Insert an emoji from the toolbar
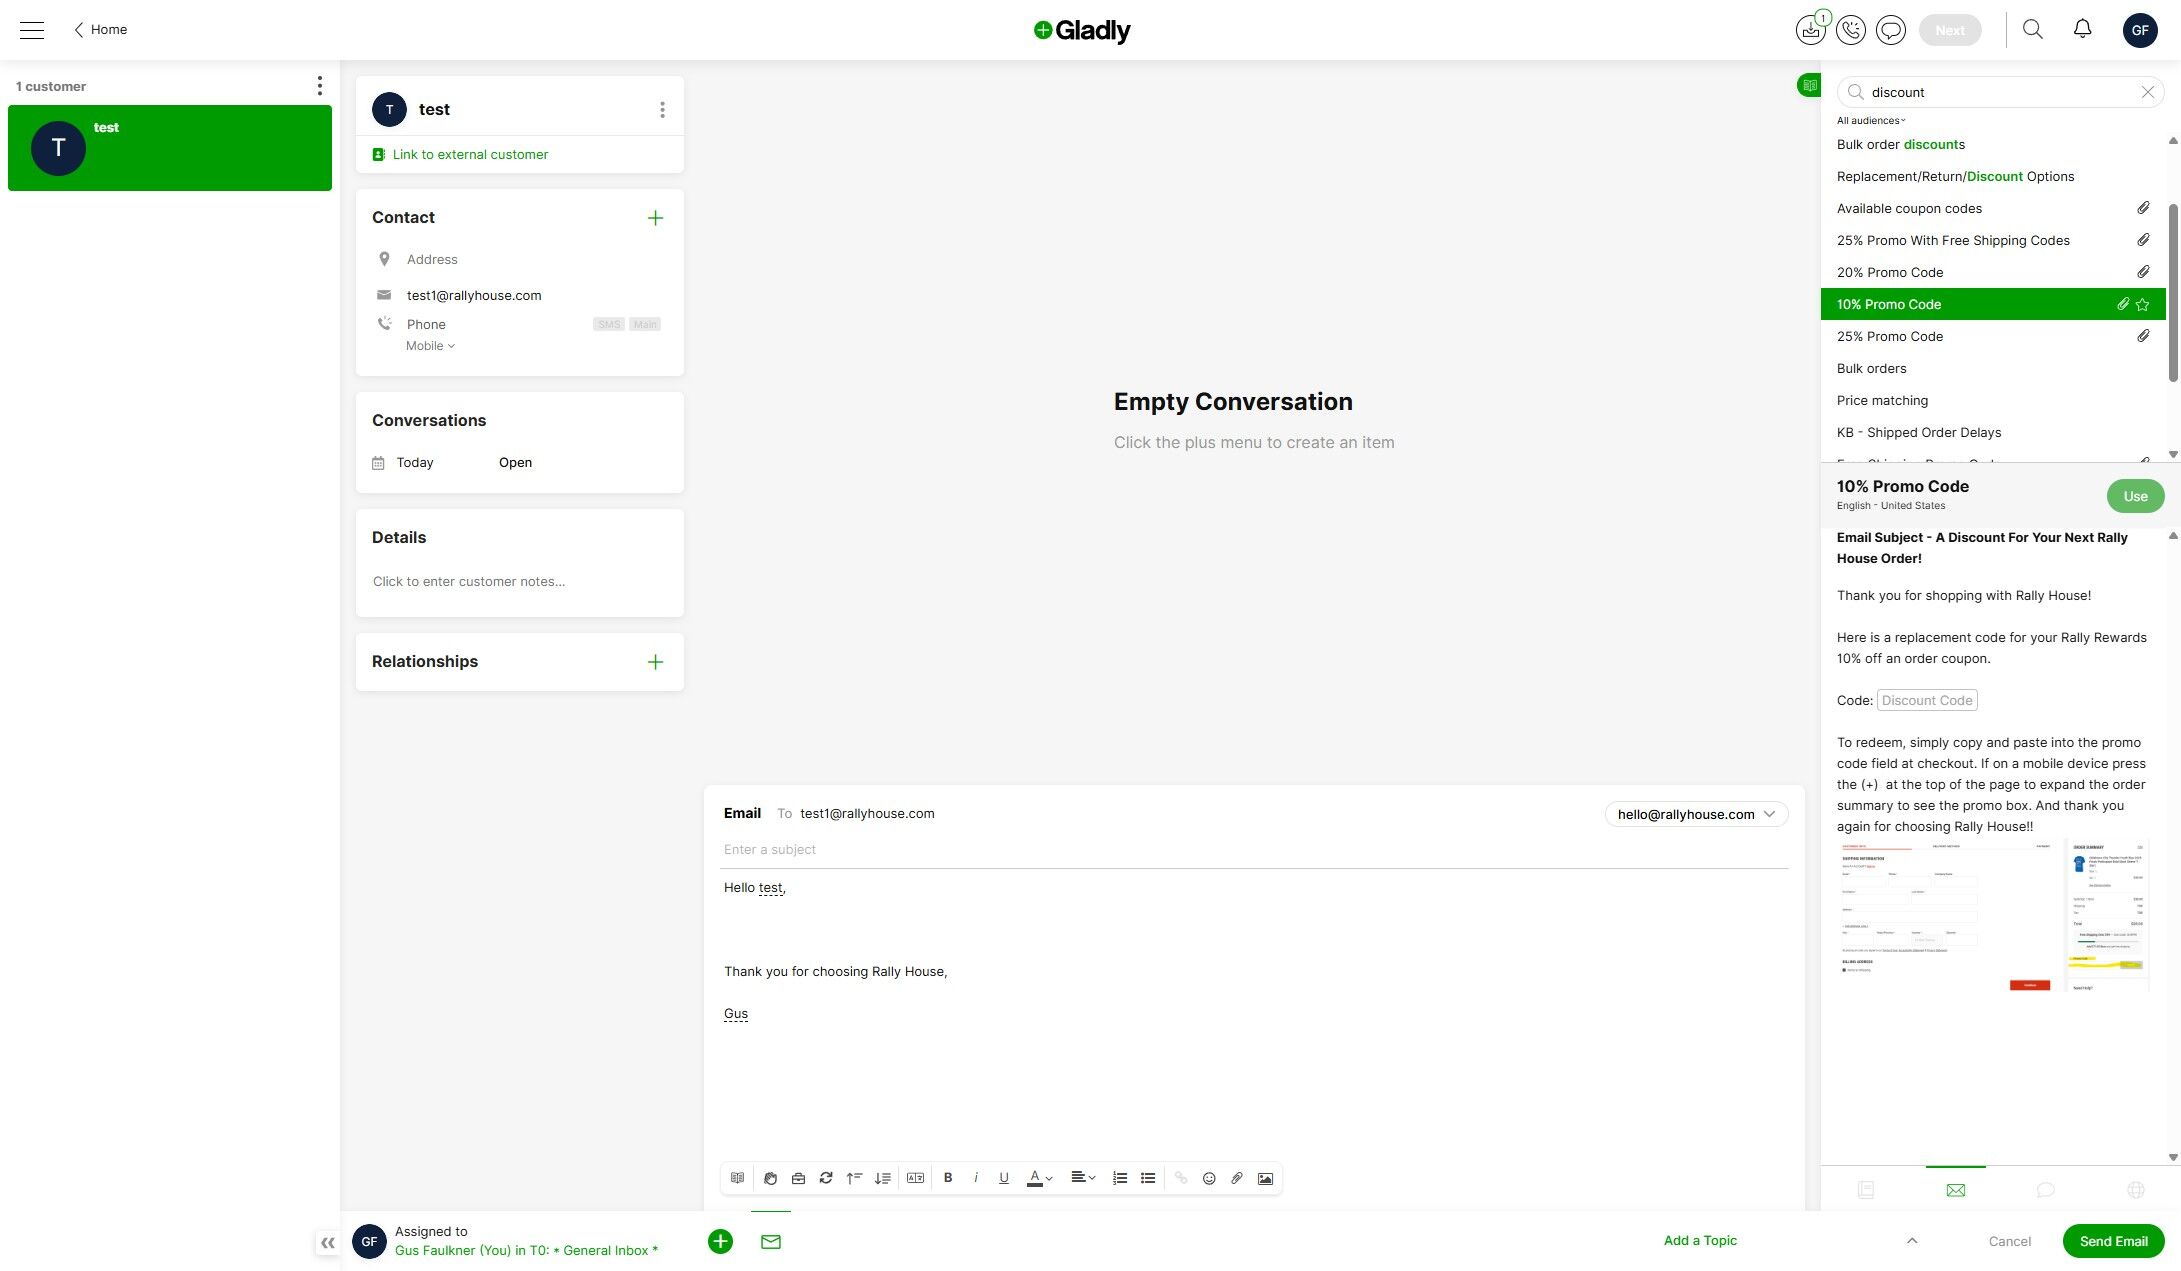This screenshot has width=2181, height=1271. 1209,1178
